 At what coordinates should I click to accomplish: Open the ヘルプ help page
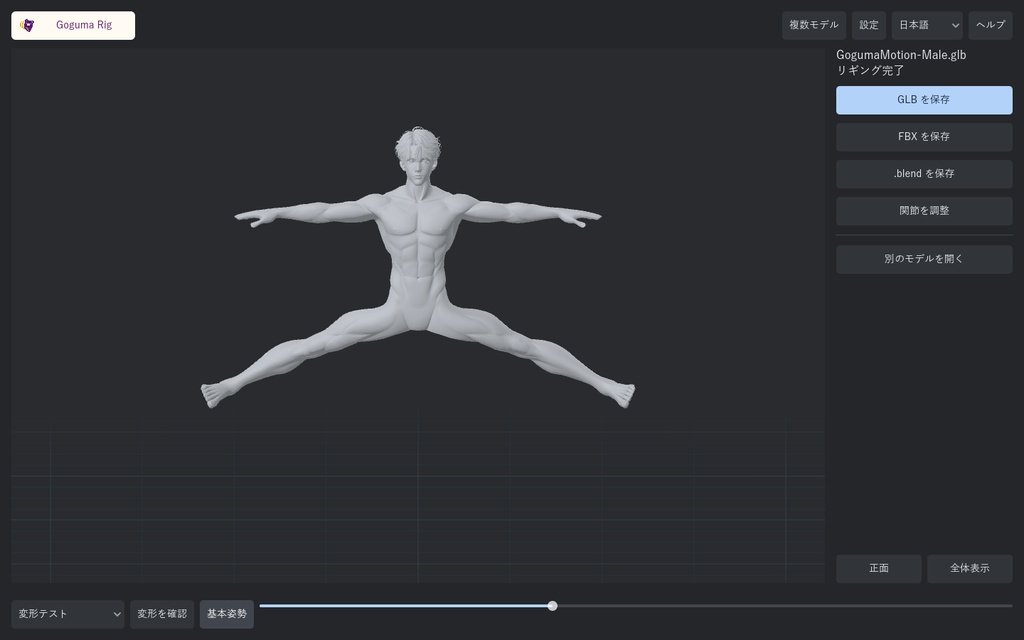990,25
